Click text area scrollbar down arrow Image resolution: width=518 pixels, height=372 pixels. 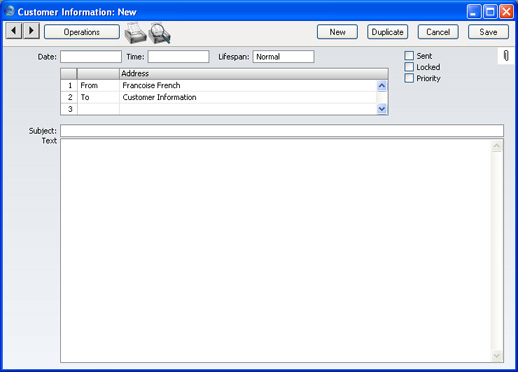[496, 356]
